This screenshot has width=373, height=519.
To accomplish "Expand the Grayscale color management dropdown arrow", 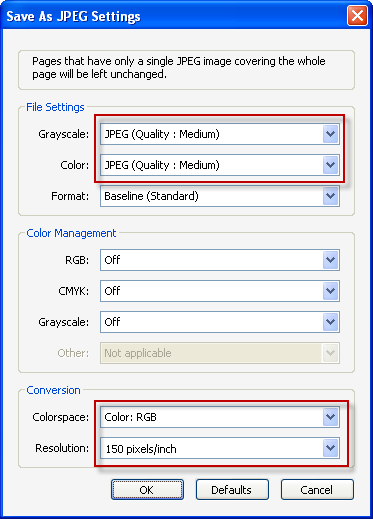I will tap(330, 322).
